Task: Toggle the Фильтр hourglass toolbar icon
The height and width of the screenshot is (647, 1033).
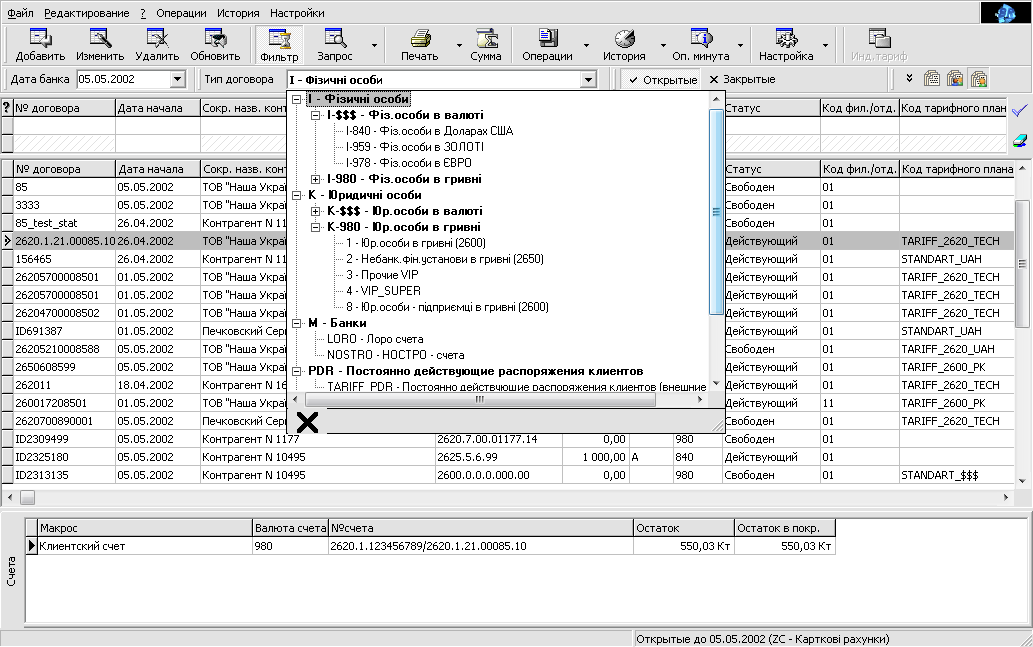Action: [x=279, y=38]
